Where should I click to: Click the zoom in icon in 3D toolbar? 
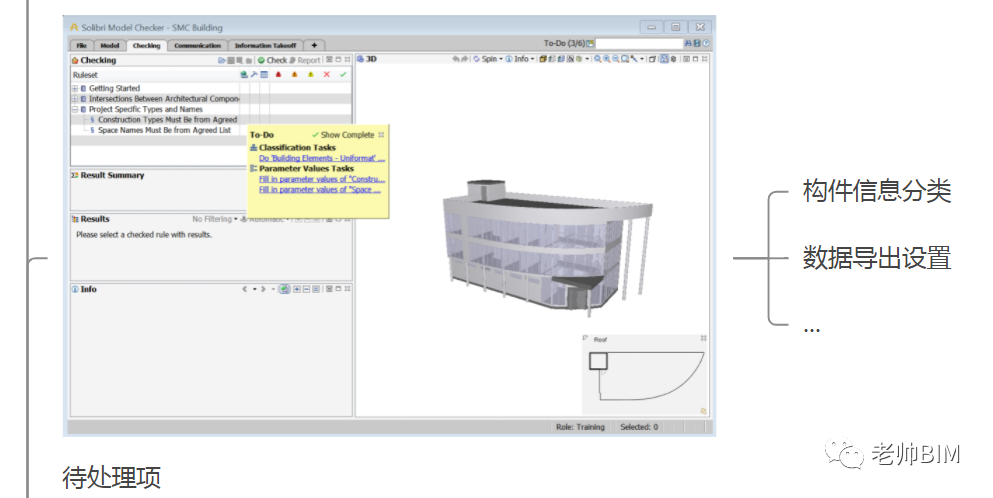(x=607, y=59)
